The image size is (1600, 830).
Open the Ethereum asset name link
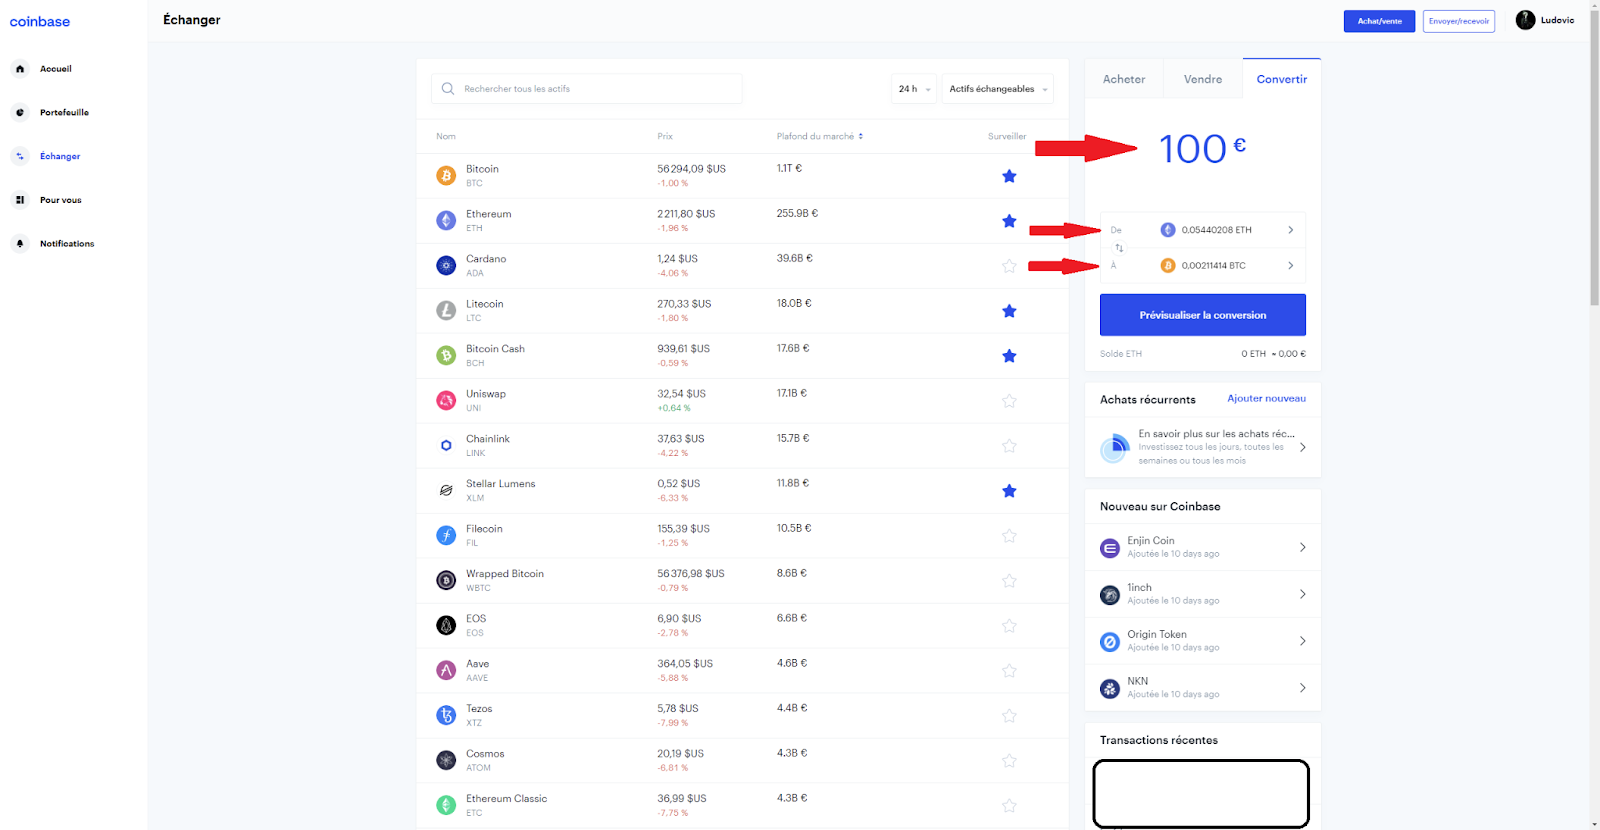[x=488, y=214]
